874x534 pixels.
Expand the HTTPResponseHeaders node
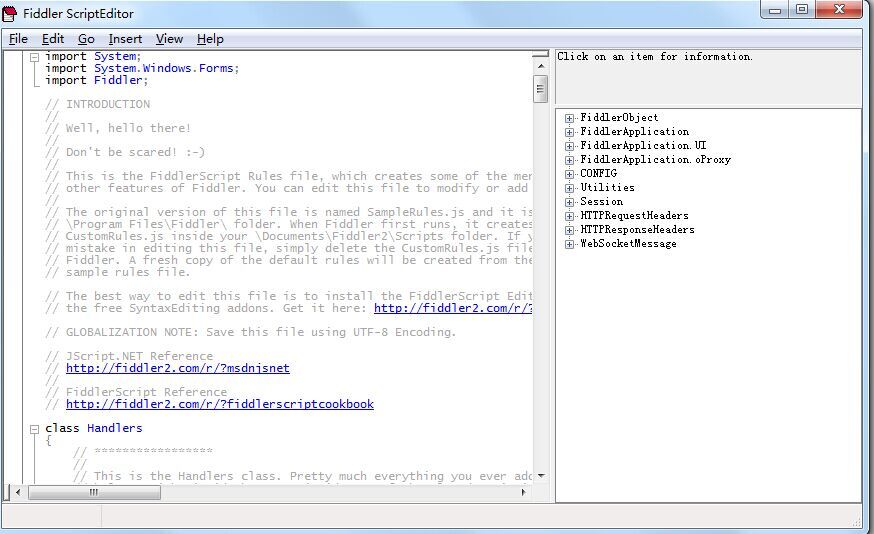pyautogui.click(x=569, y=230)
